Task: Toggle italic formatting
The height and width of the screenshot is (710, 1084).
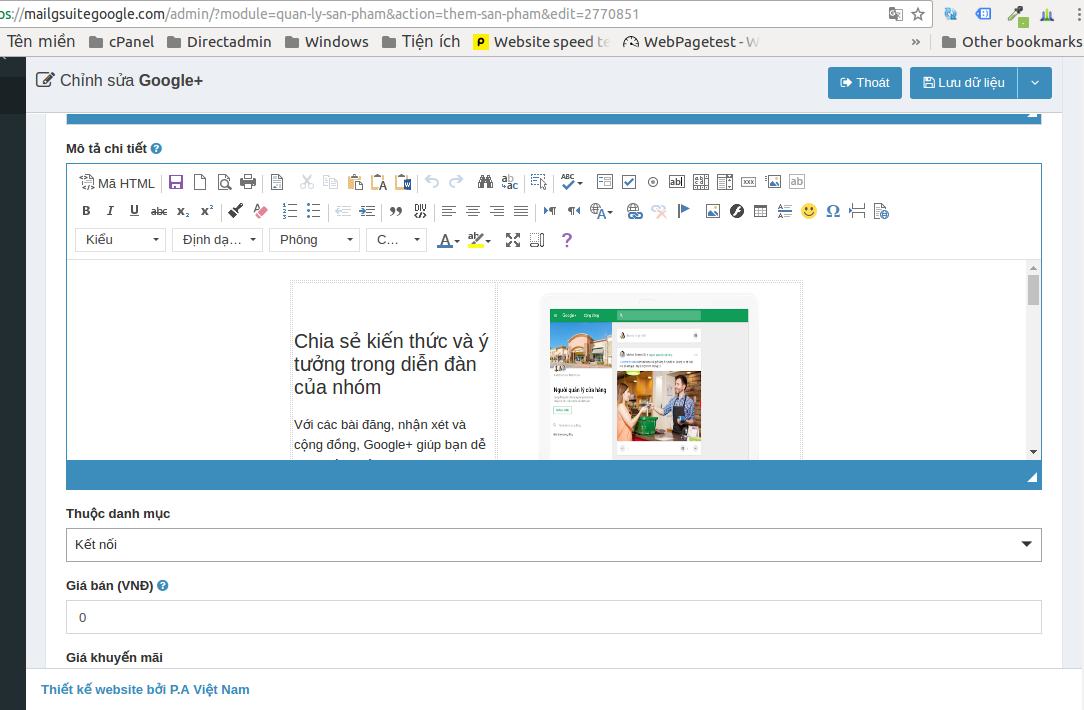Action: (x=110, y=211)
